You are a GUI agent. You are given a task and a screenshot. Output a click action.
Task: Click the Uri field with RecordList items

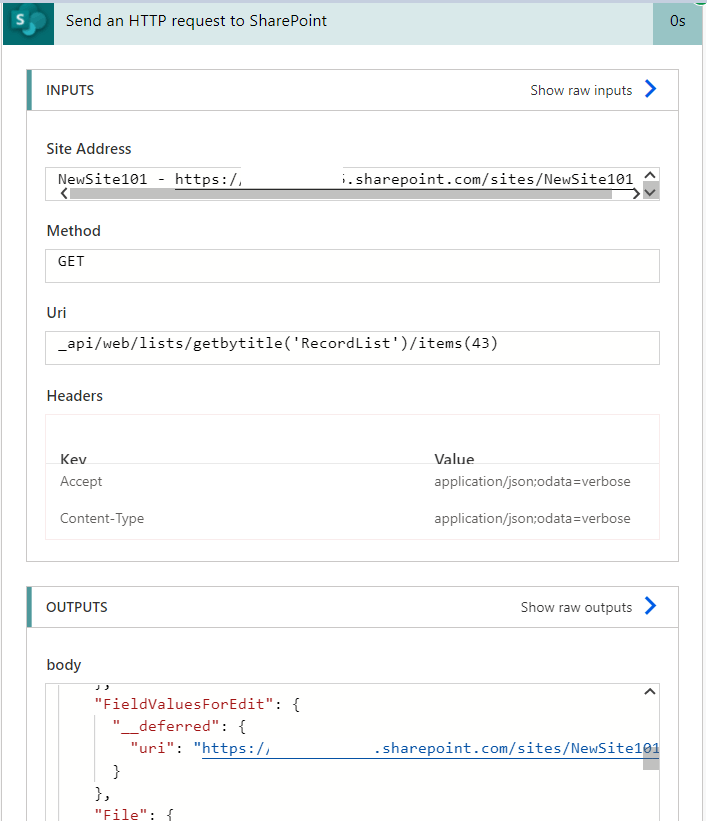pyautogui.click(x=352, y=348)
